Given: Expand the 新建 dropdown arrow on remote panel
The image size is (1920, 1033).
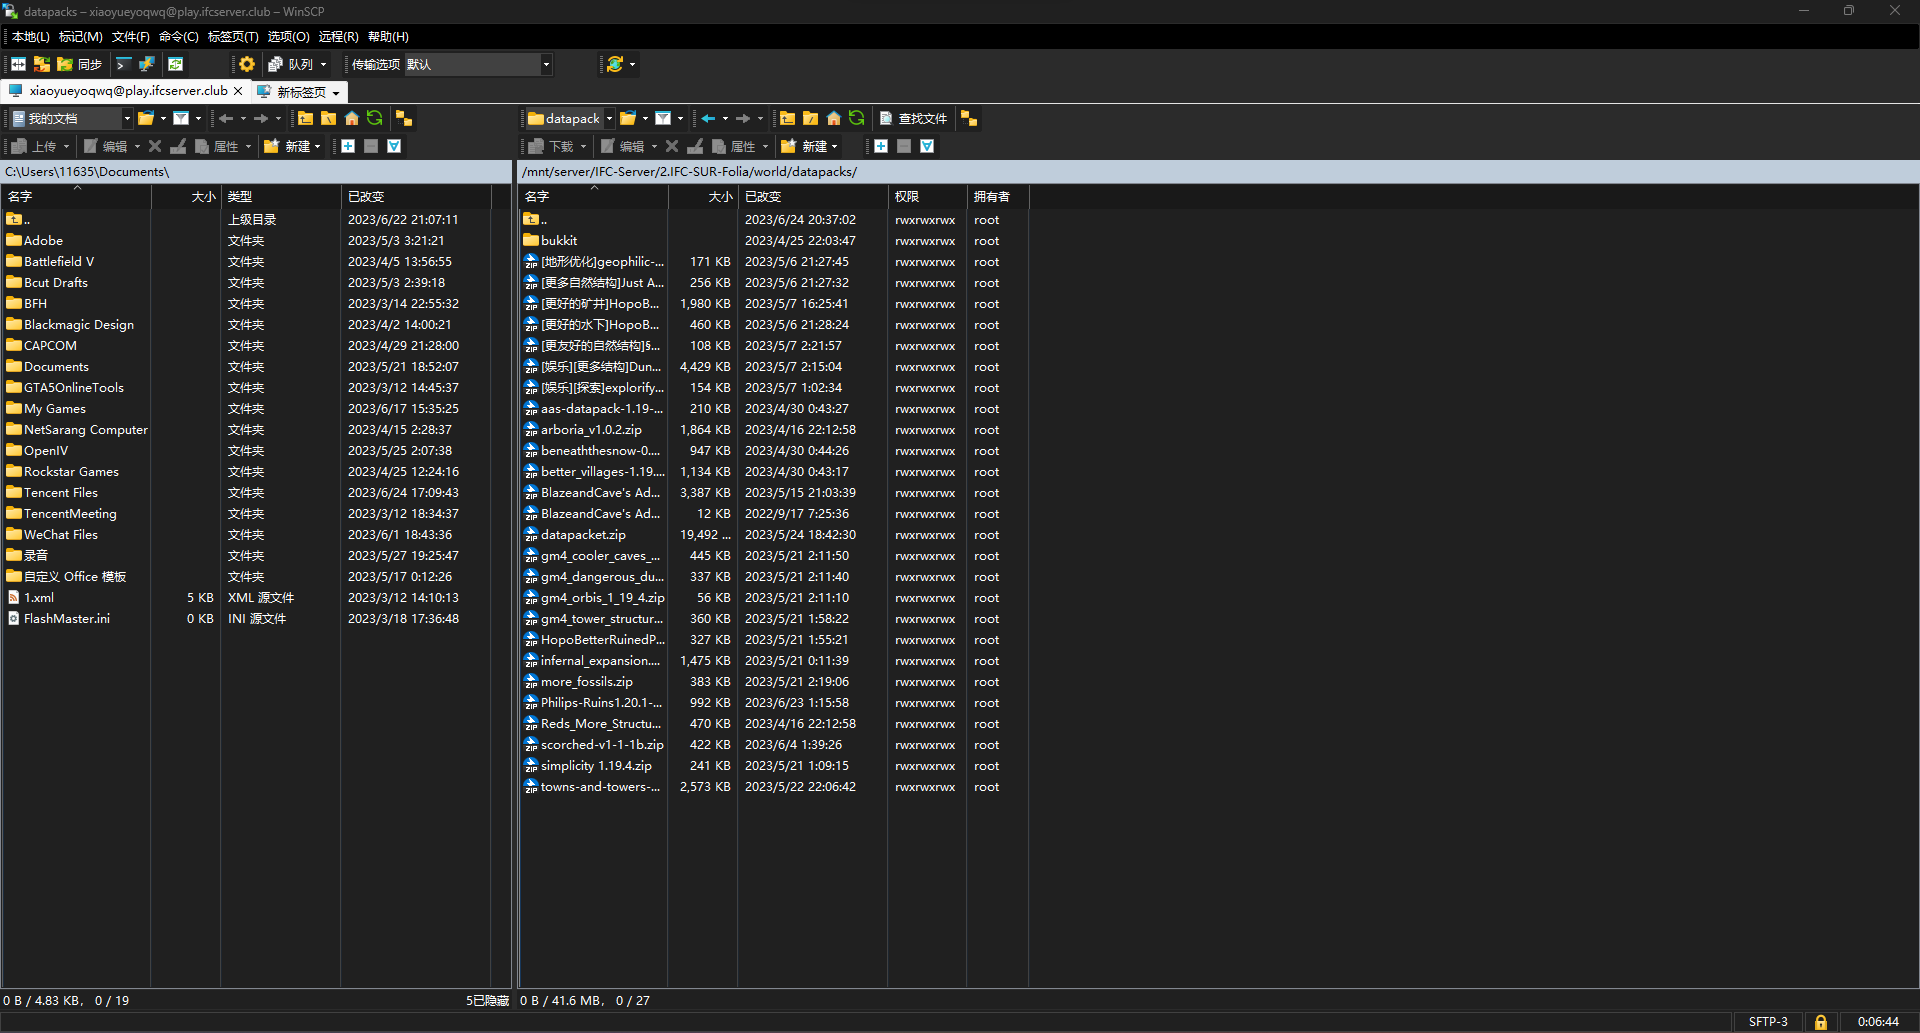Looking at the screenshot, I should pos(835,147).
